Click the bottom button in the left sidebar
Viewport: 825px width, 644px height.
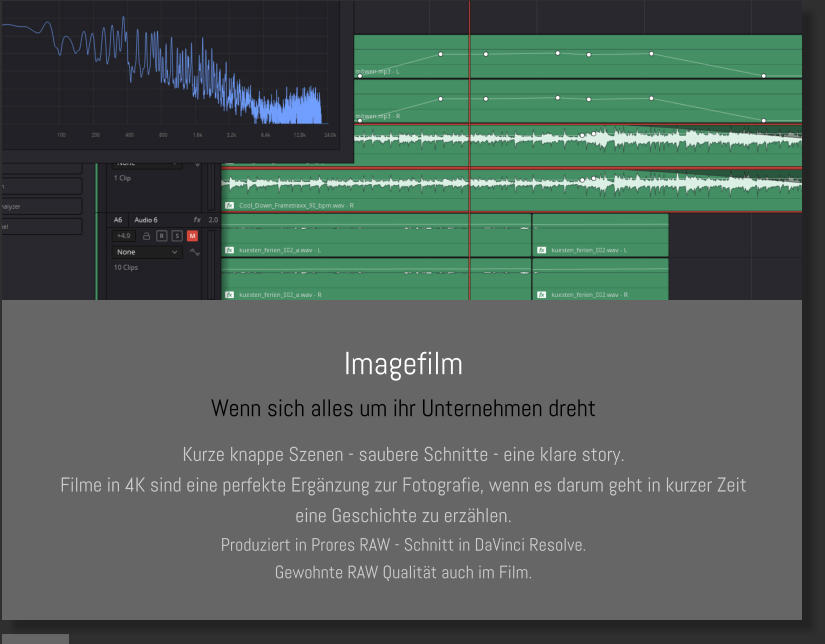pyautogui.click(x=40, y=226)
